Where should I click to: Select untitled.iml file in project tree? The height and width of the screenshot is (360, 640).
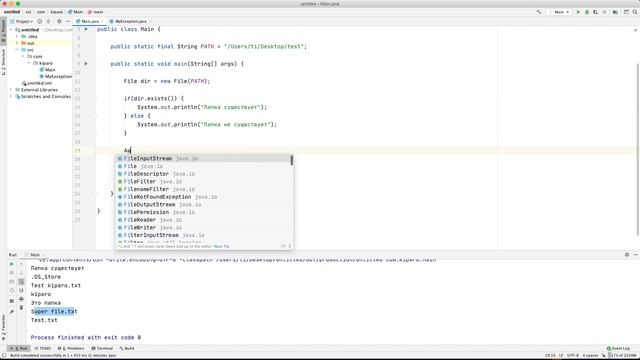(x=36, y=83)
